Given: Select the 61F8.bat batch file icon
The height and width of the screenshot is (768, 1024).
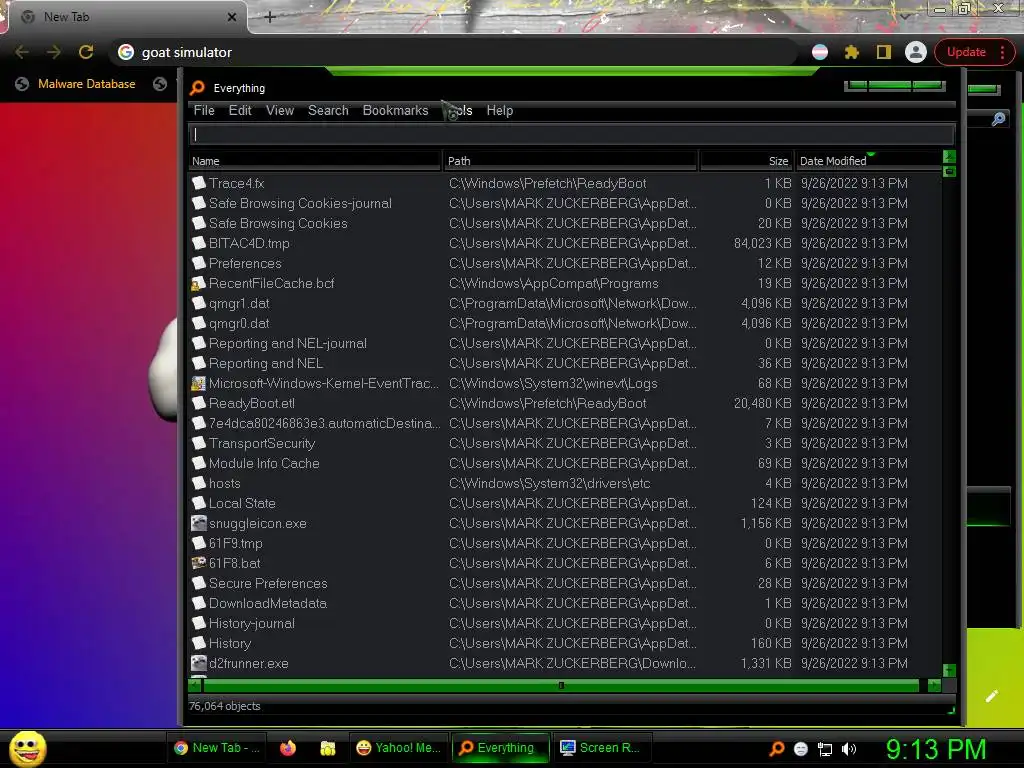Looking at the screenshot, I should click(x=199, y=563).
